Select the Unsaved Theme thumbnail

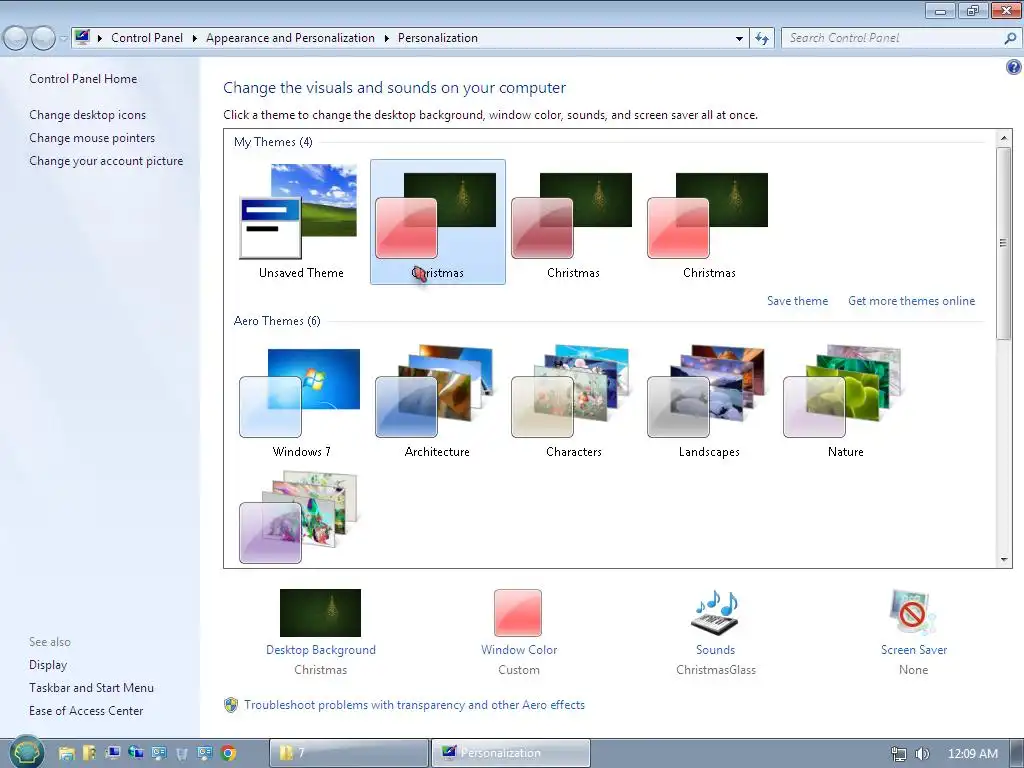(300, 222)
